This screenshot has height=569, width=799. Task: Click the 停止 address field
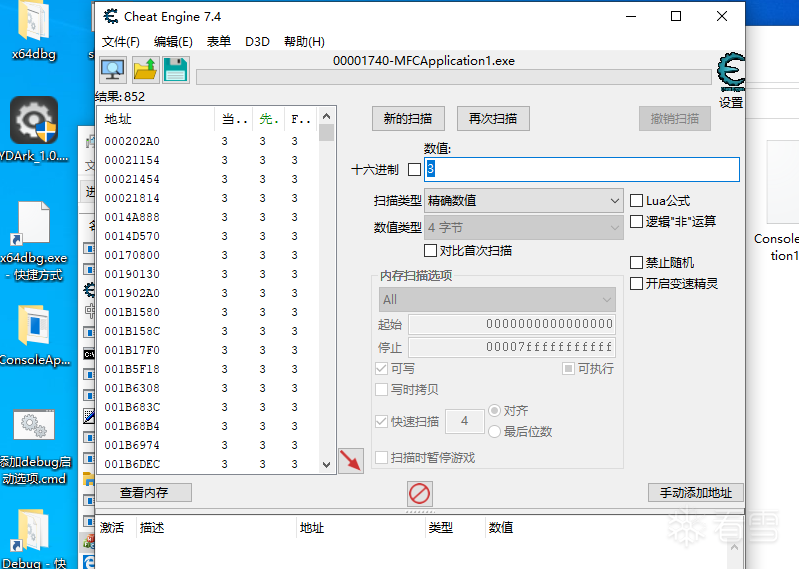tap(512, 347)
